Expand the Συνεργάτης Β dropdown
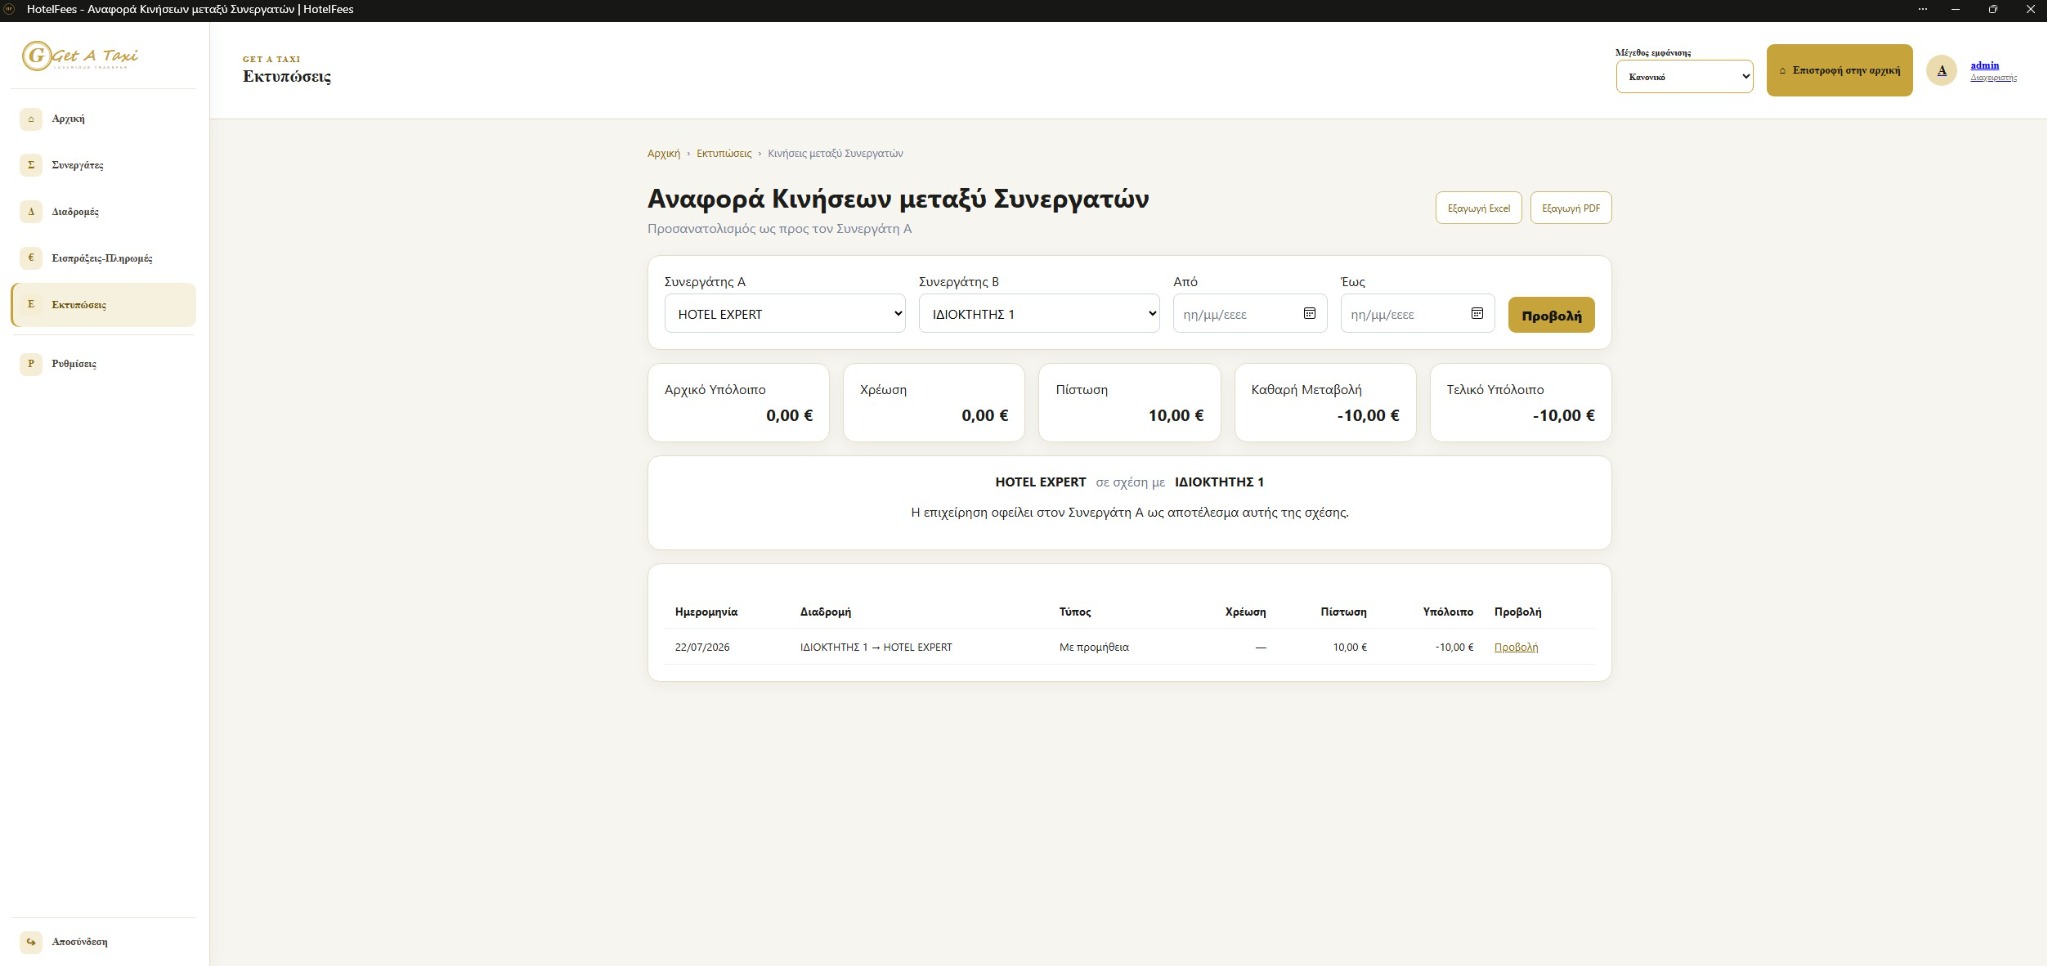2047x966 pixels. tap(1039, 314)
